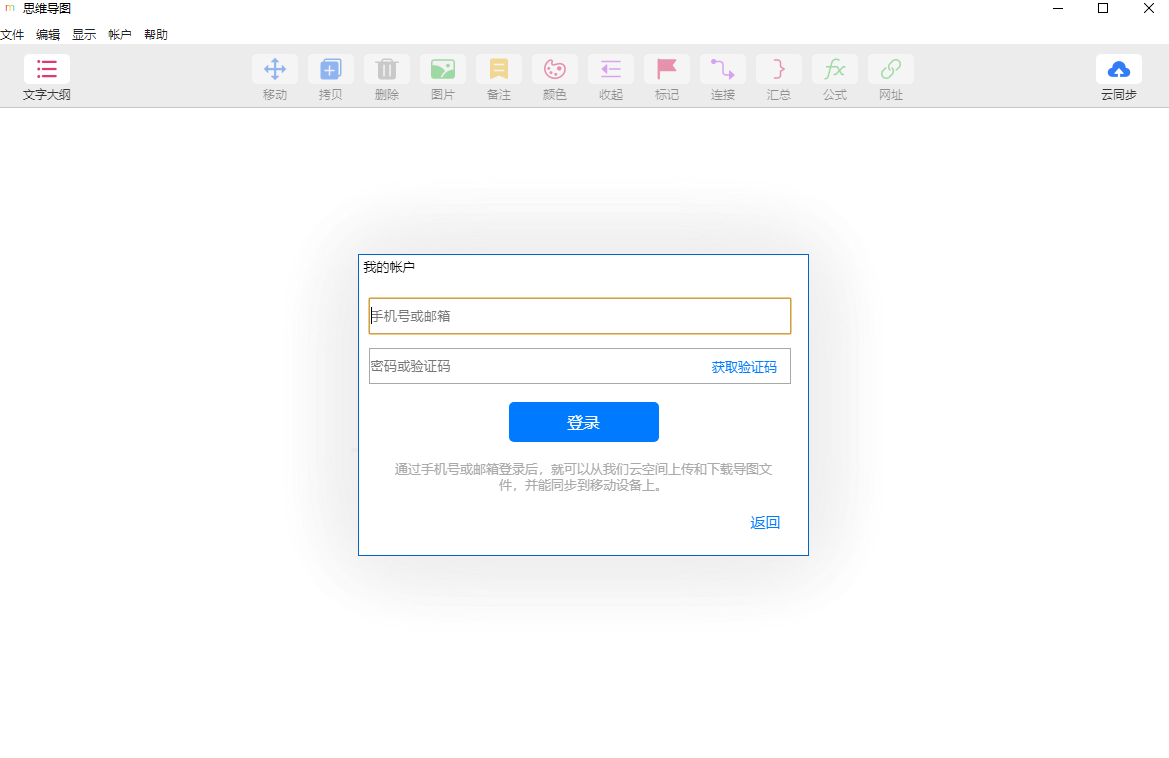Click the 获取验证码 verification code link

pyautogui.click(x=746, y=366)
